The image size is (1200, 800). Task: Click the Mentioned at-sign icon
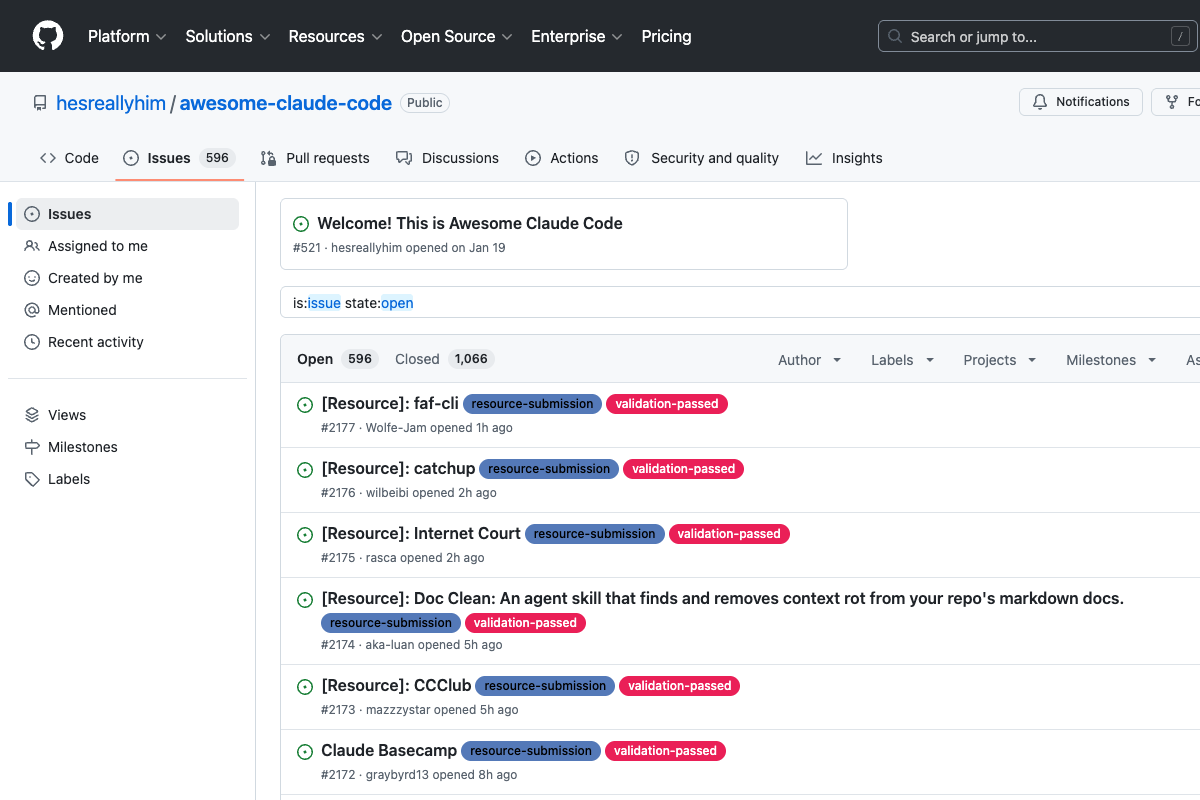pos(32,310)
